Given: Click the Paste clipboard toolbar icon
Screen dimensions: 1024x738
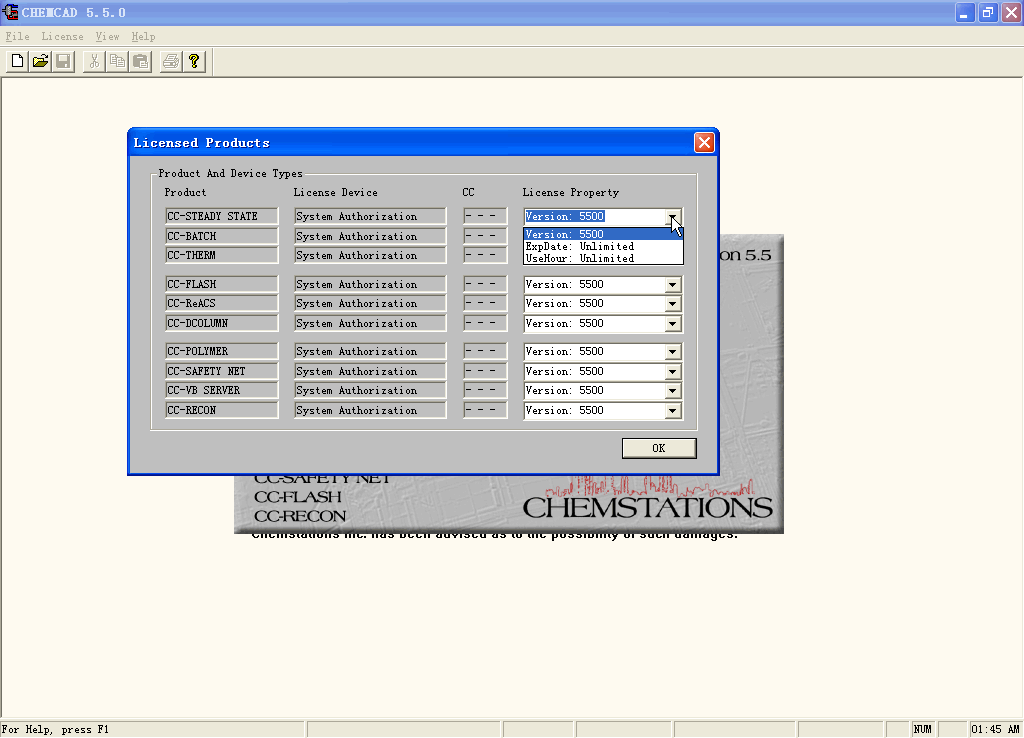Looking at the screenshot, I should 140,61.
